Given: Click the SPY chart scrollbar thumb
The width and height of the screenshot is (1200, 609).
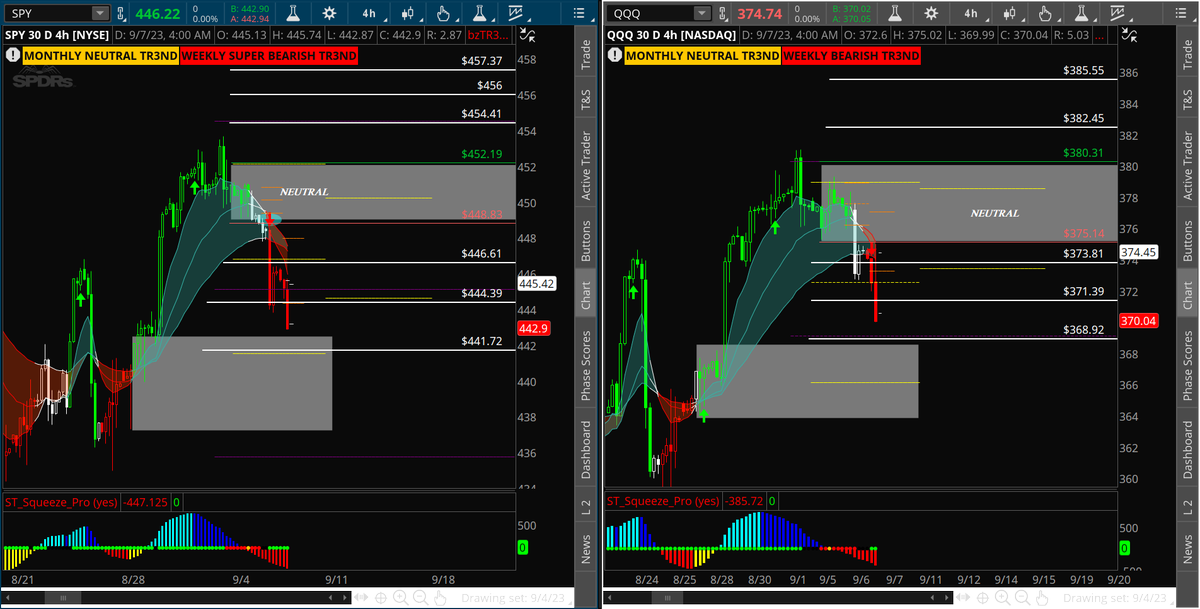Looking at the screenshot, I should [x=63, y=598].
